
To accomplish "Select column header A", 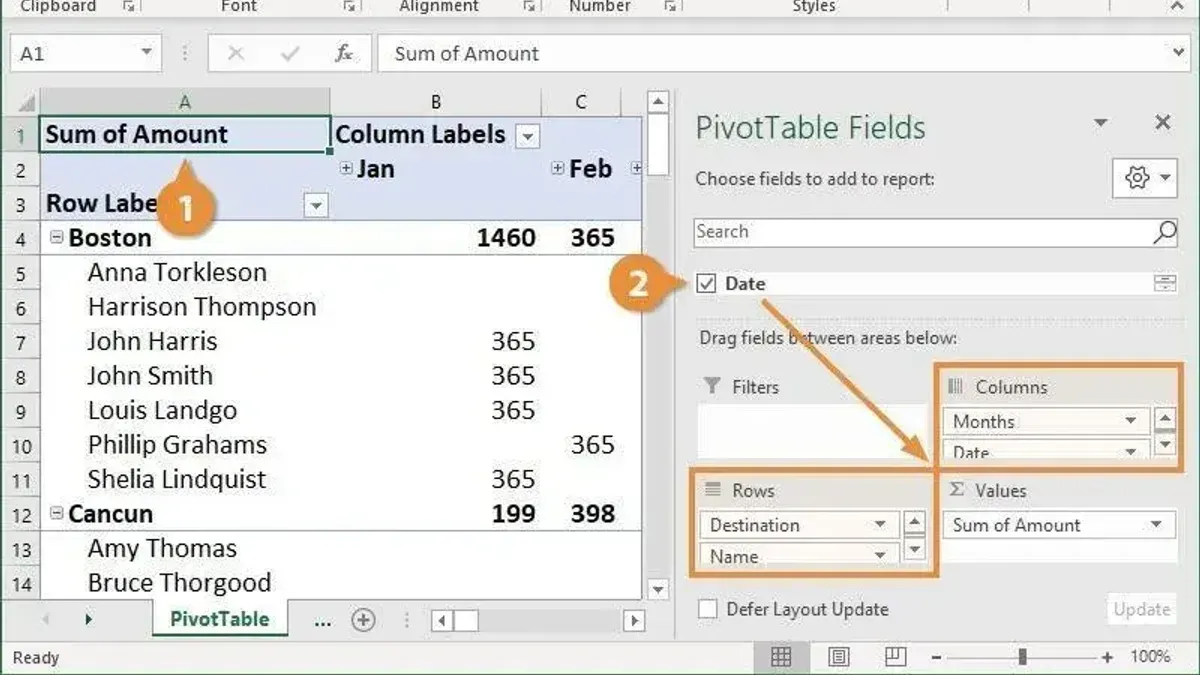I will 185,102.
